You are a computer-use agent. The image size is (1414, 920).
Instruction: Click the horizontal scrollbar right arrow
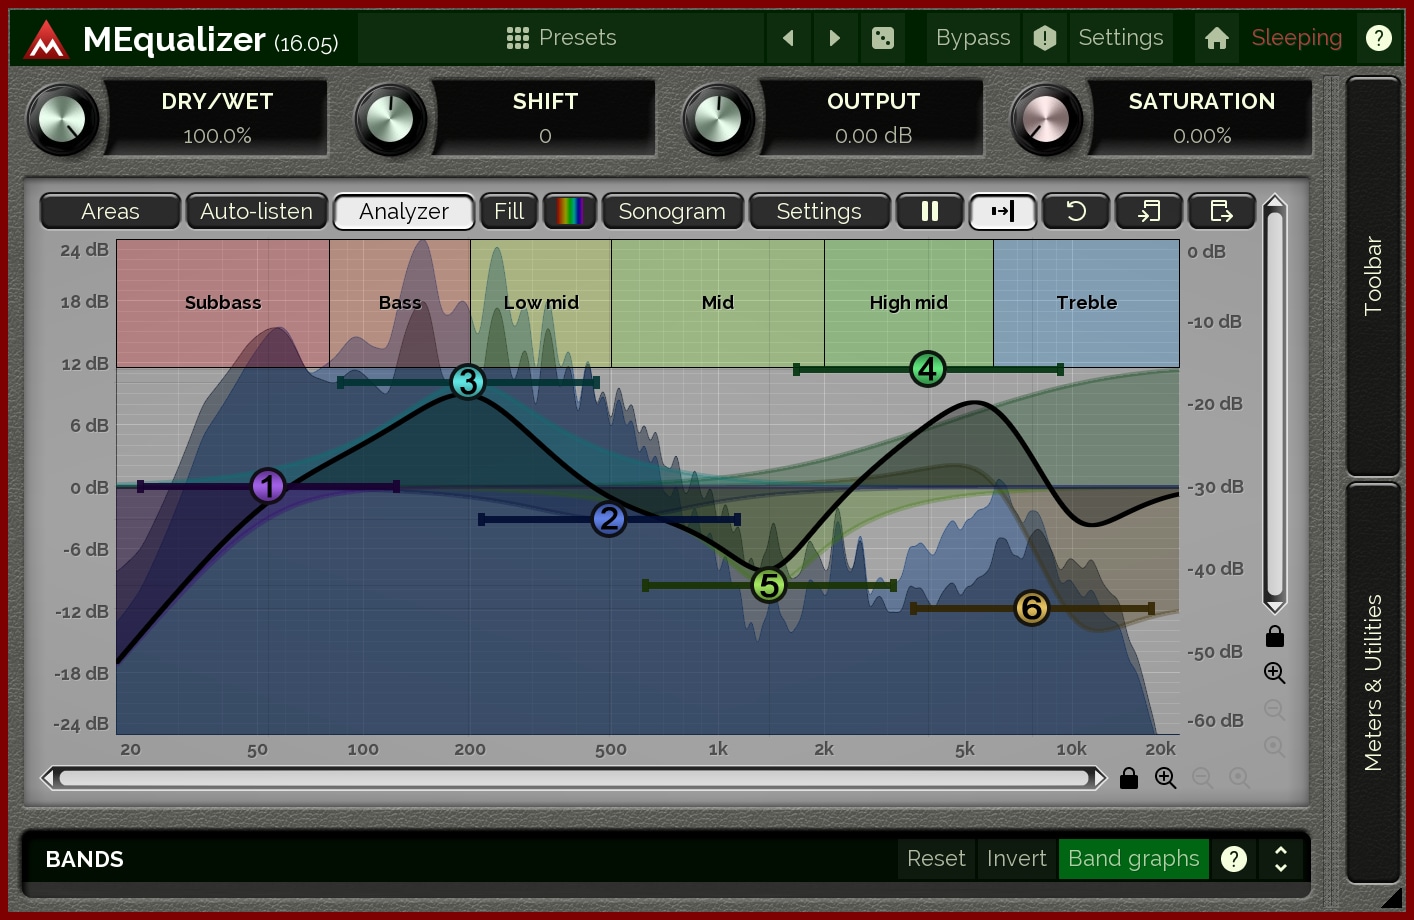1100,778
